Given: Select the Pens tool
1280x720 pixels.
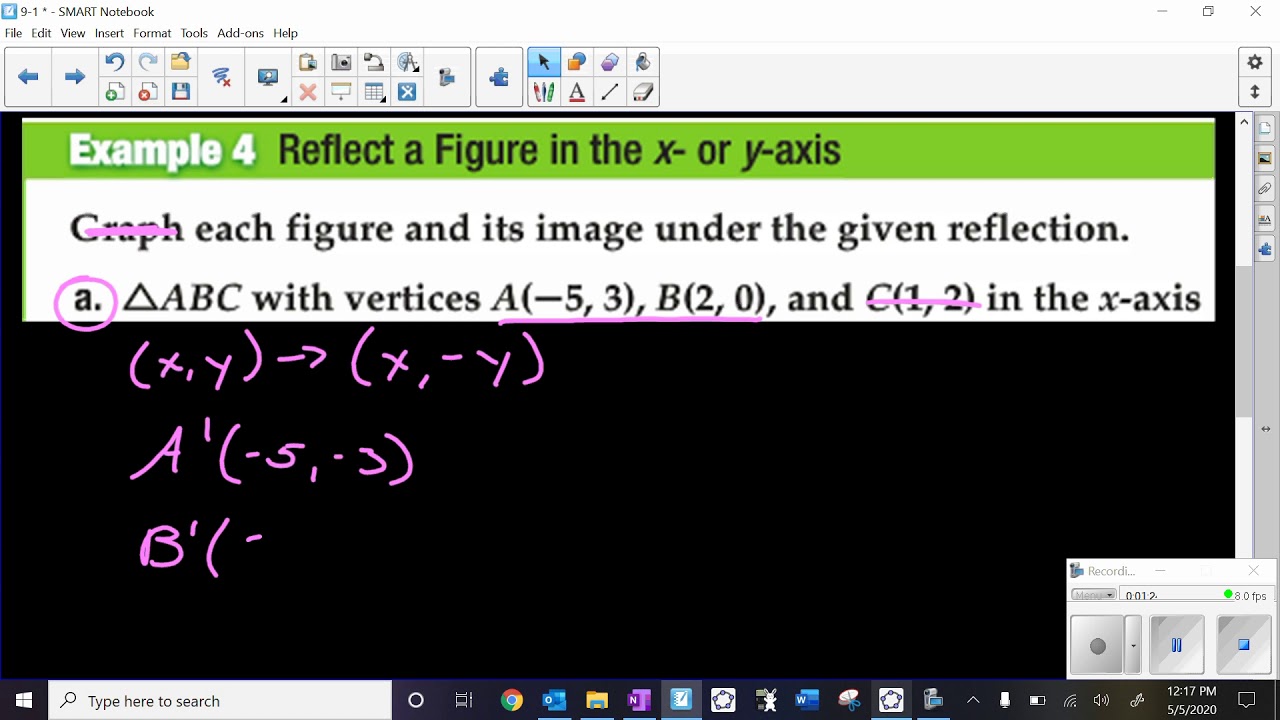Looking at the screenshot, I should 544,92.
